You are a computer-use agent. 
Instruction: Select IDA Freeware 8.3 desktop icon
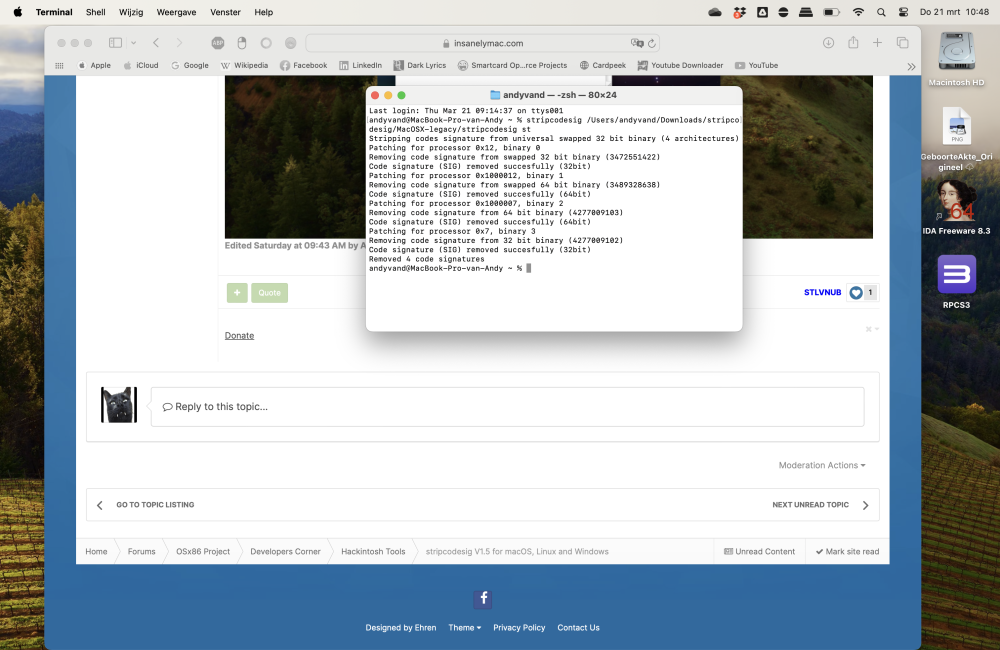(956, 207)
